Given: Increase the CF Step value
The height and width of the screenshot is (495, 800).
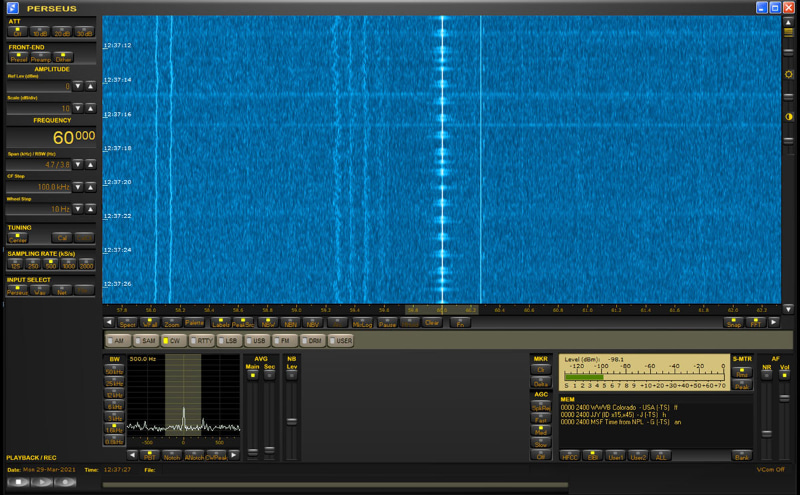Looking at the screenshot, I should (x=90, y=187).
